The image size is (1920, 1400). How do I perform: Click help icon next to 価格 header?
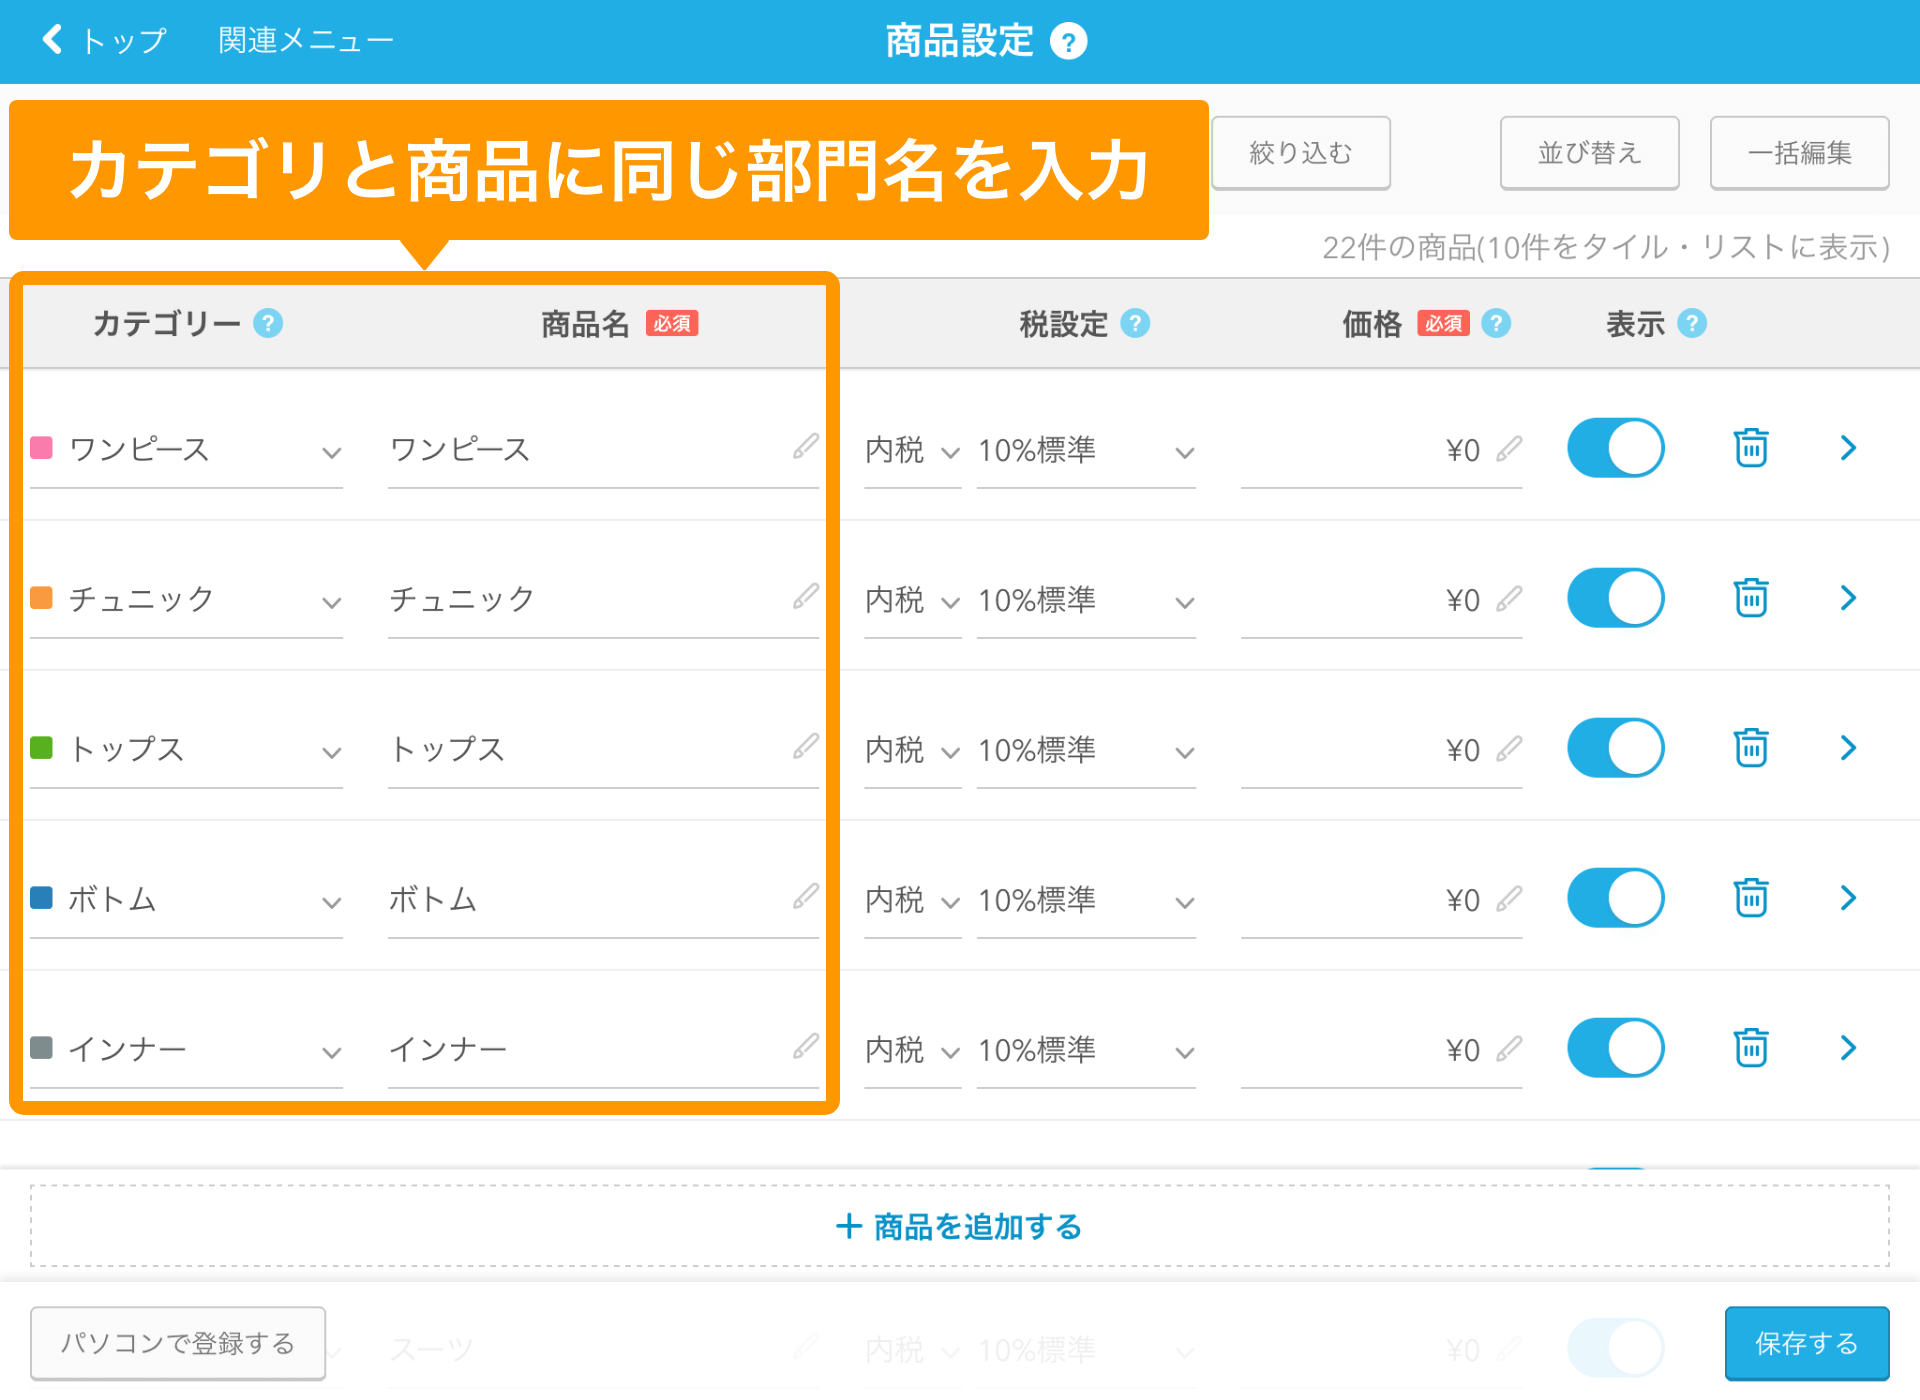pyautogui.click(x=1496, y=323)
